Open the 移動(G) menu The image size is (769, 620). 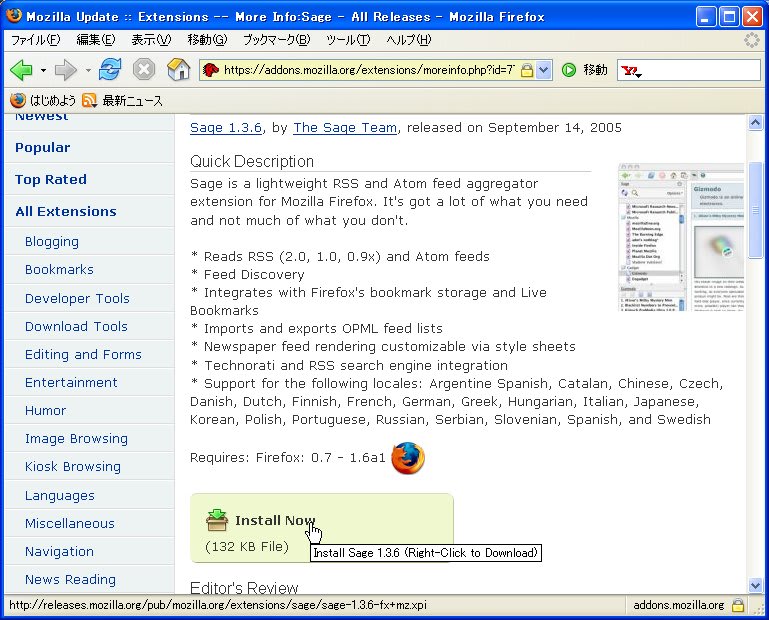tap(207, 40)
